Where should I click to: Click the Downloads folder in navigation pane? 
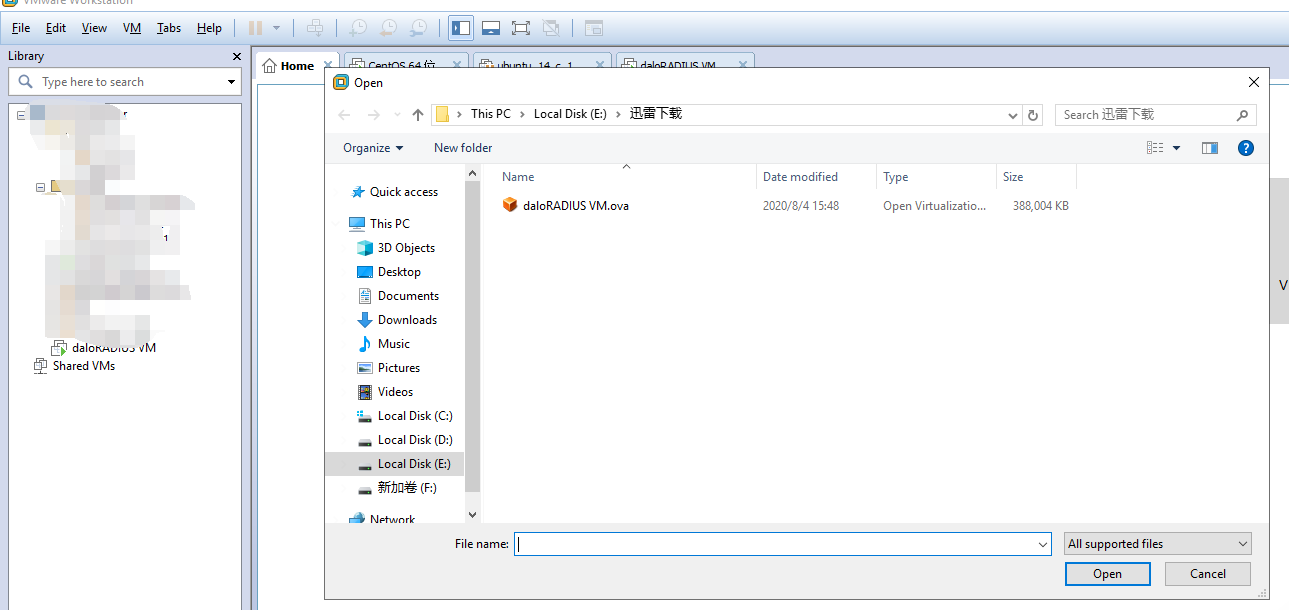coord(406,320)
